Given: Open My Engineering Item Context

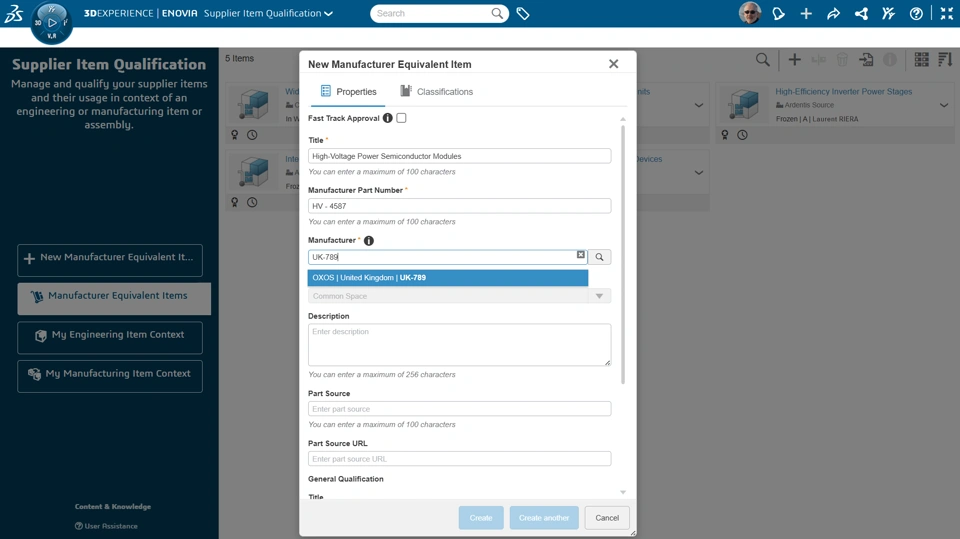Looking at the screenshot, I should click(110, 337).
